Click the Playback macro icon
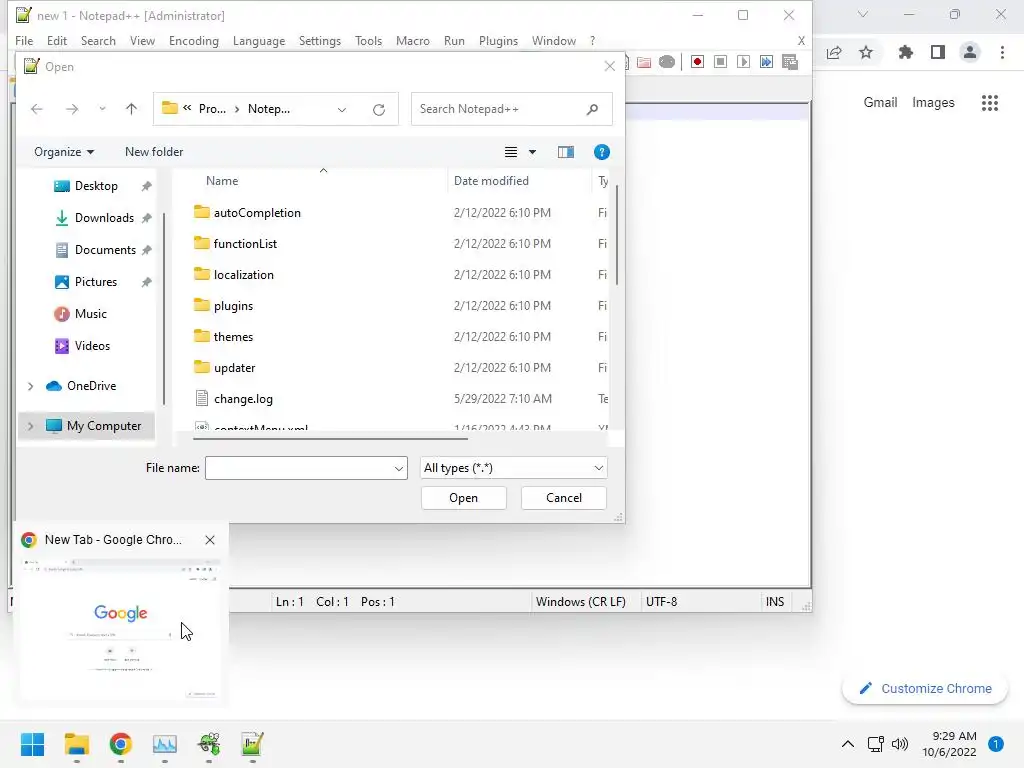1024x768 pixels. pos(743,61)
